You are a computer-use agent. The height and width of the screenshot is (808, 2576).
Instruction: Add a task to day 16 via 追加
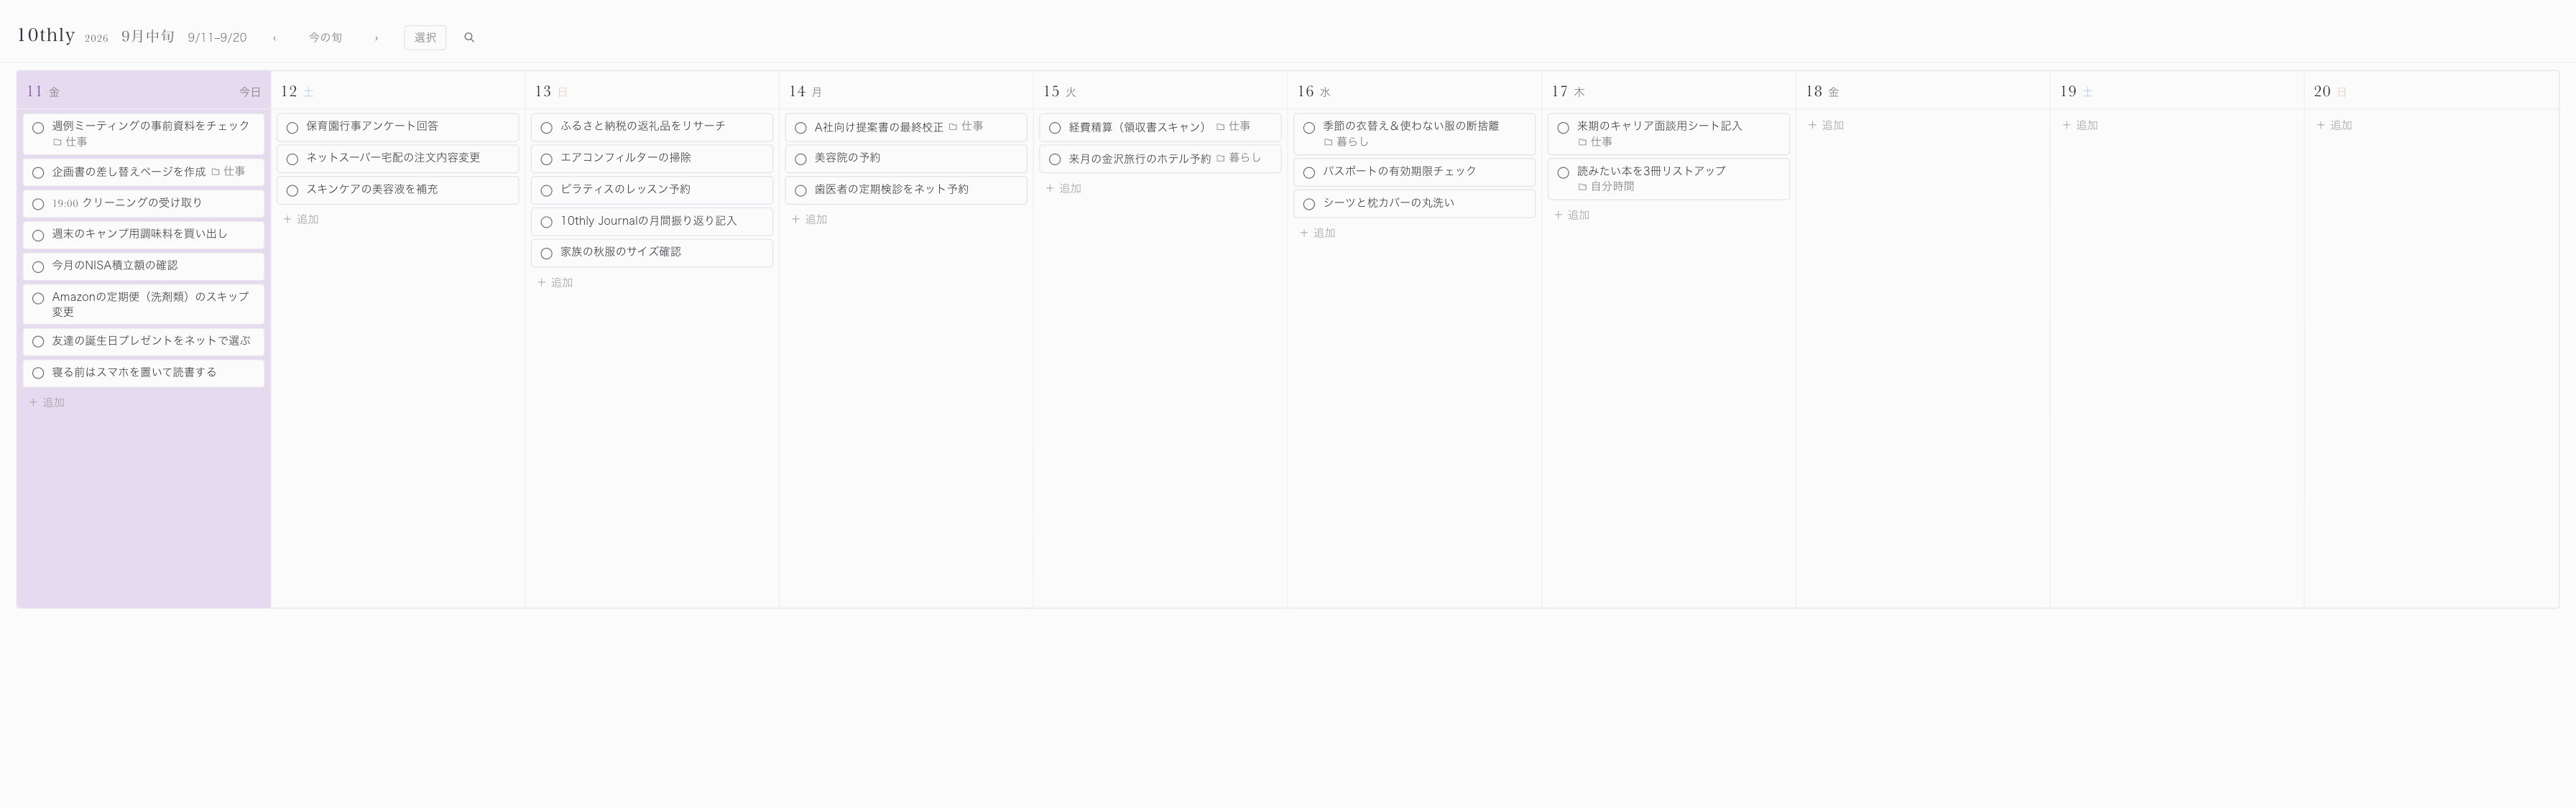(1317, 233)
